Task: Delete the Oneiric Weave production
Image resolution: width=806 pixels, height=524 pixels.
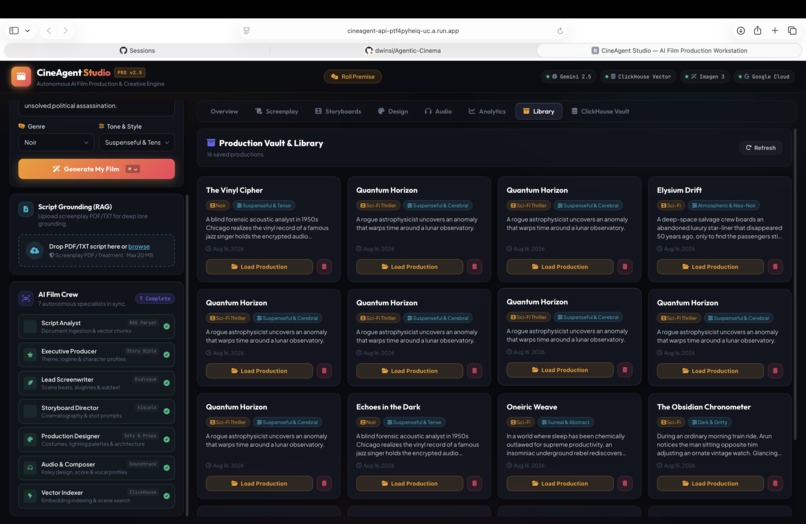Action: (x=625, y=483)
